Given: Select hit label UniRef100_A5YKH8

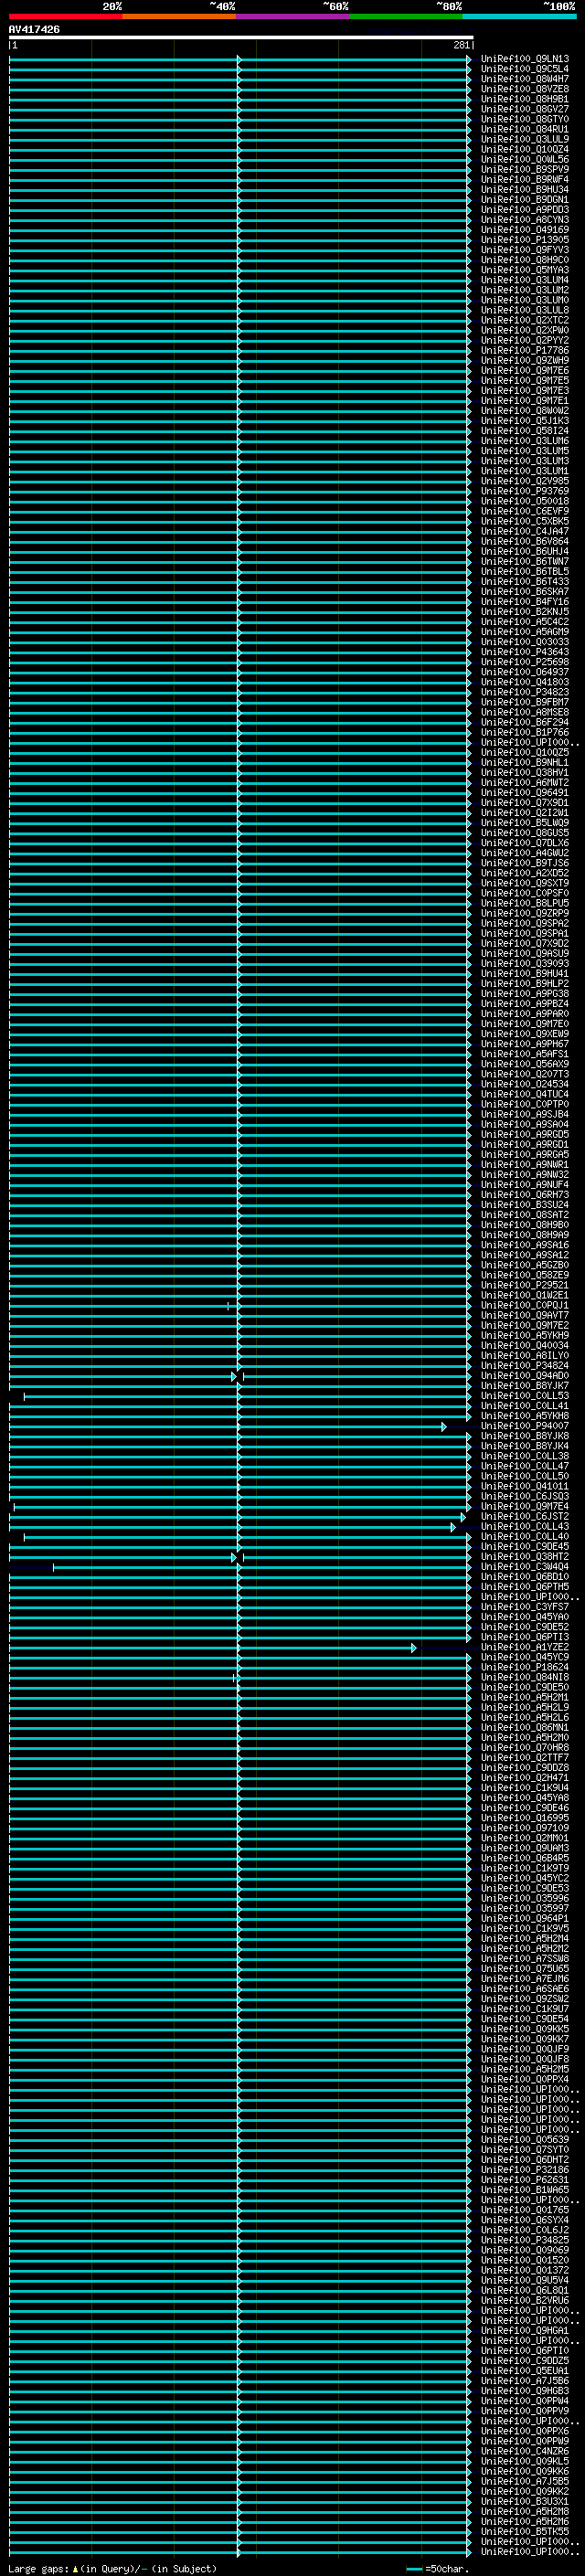Looking at the screenshot, I should [x=525, y=1416].
